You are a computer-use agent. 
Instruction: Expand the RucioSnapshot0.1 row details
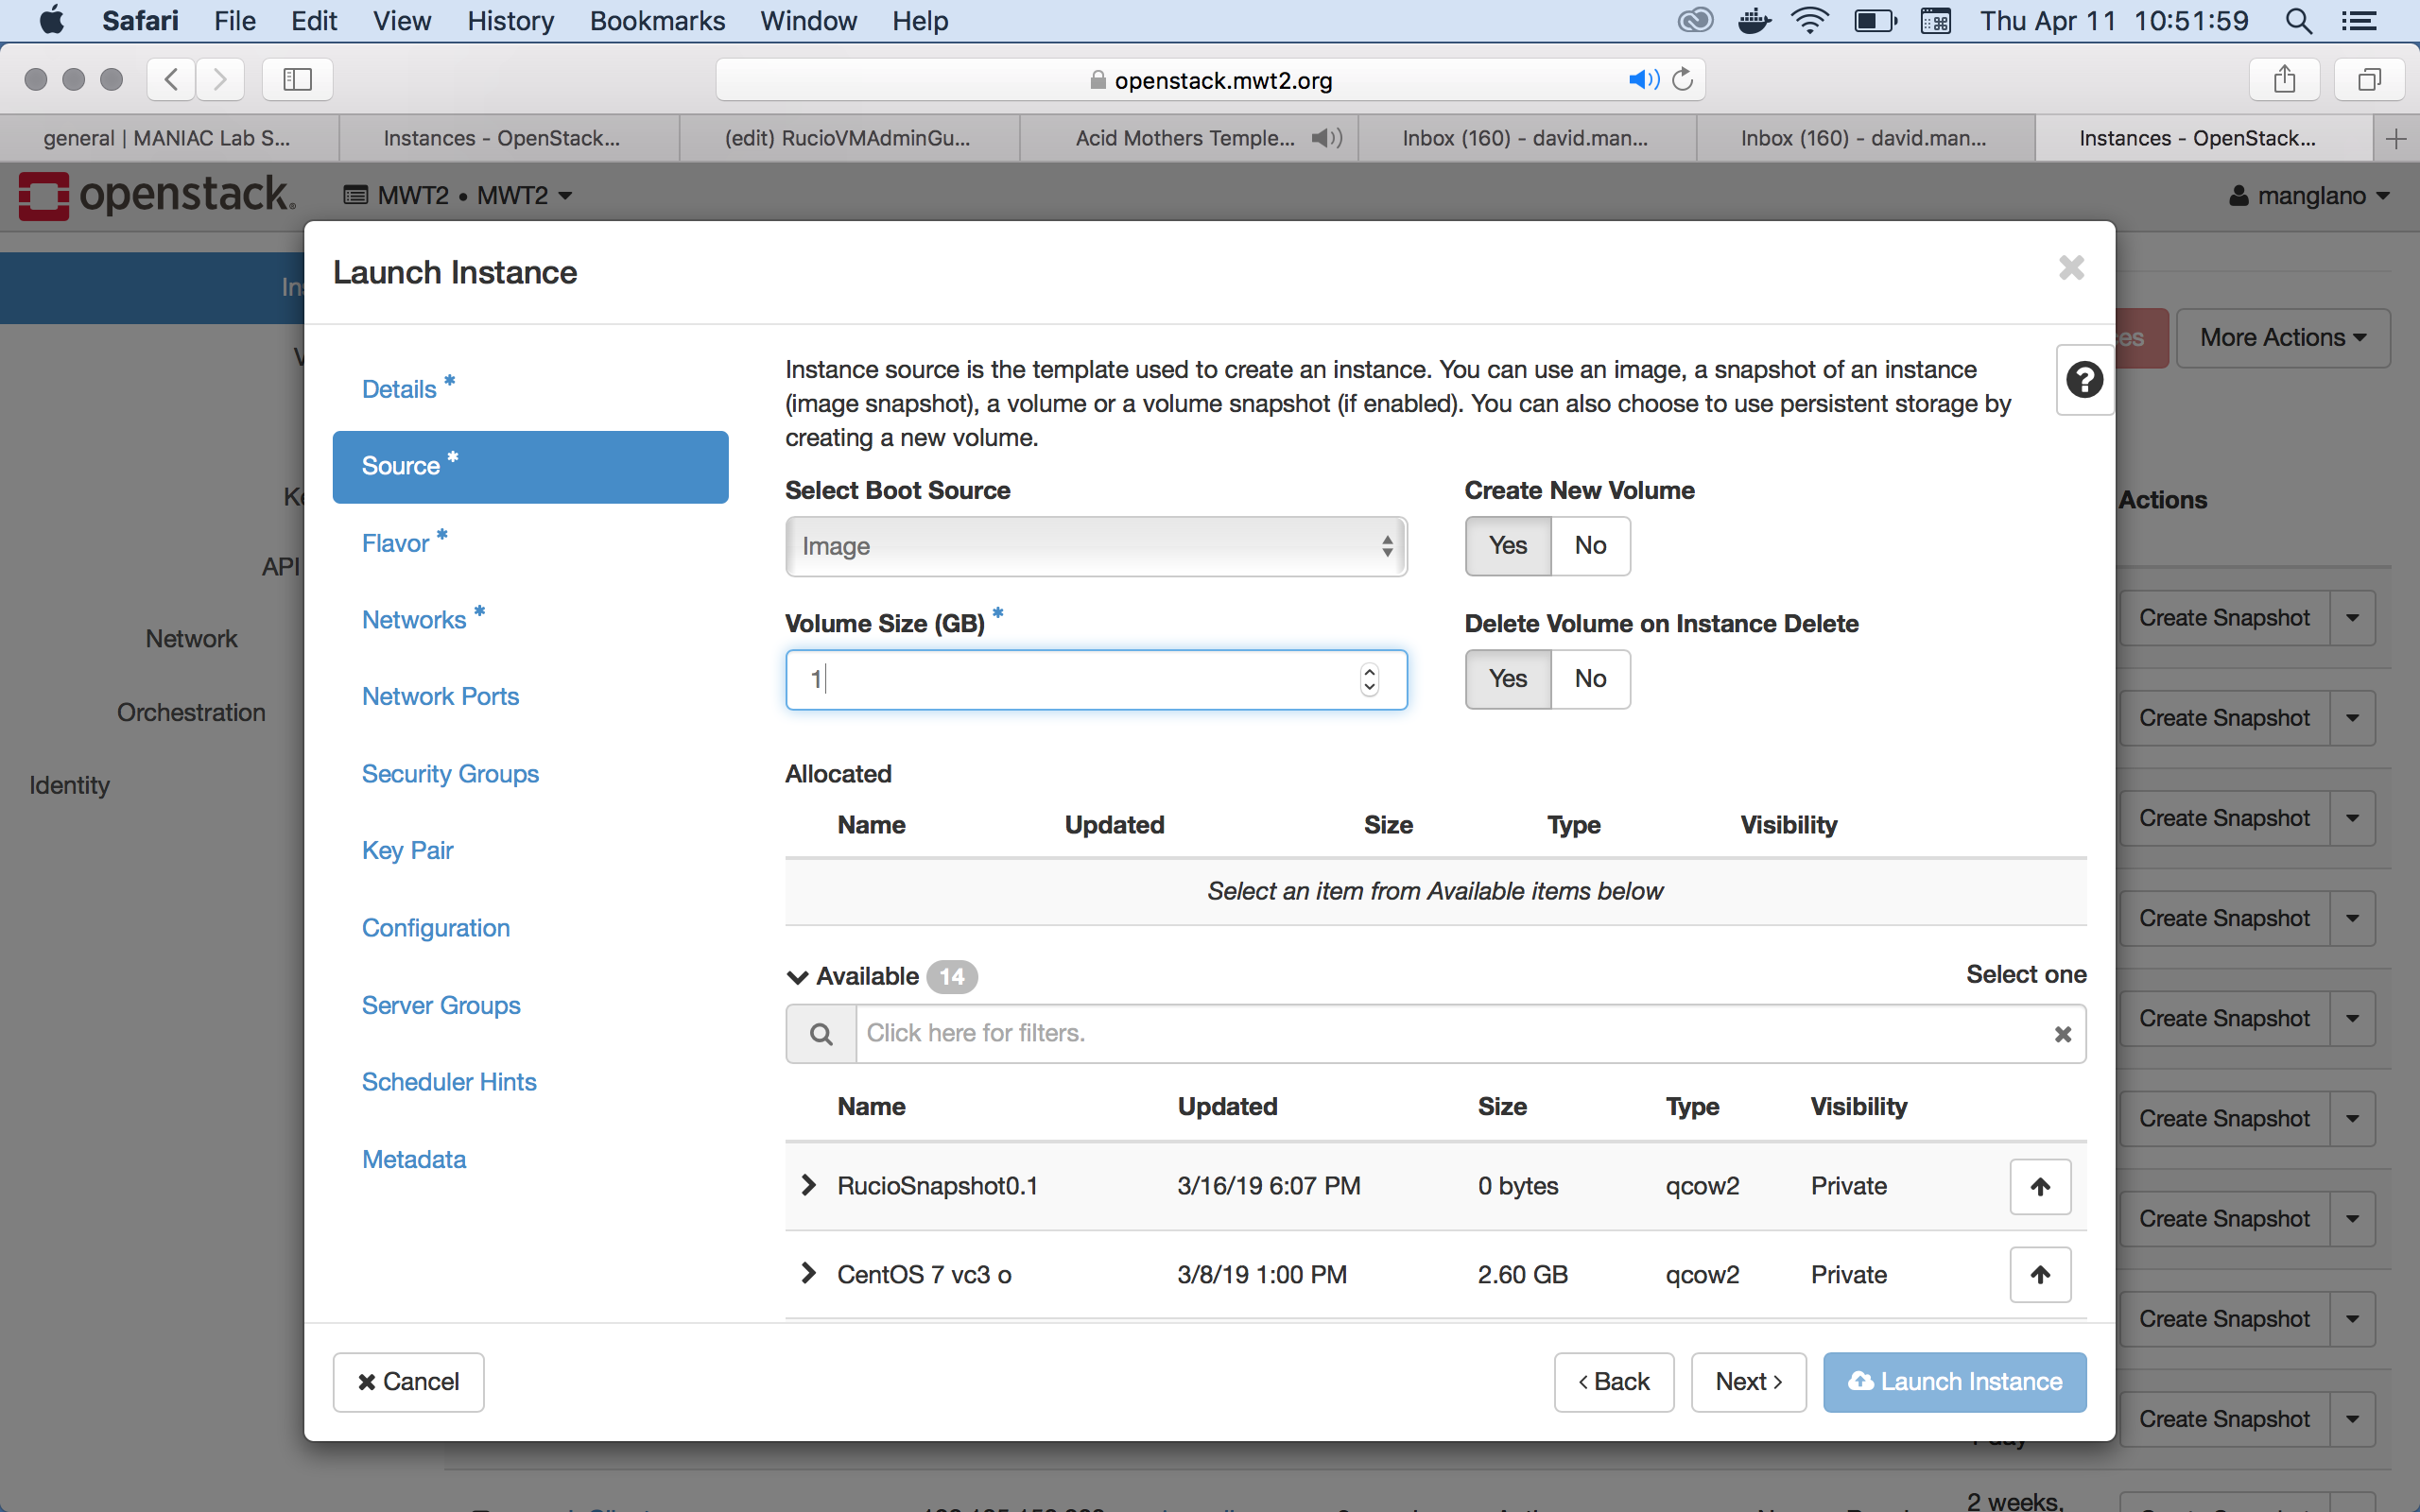click(808, 1186)
